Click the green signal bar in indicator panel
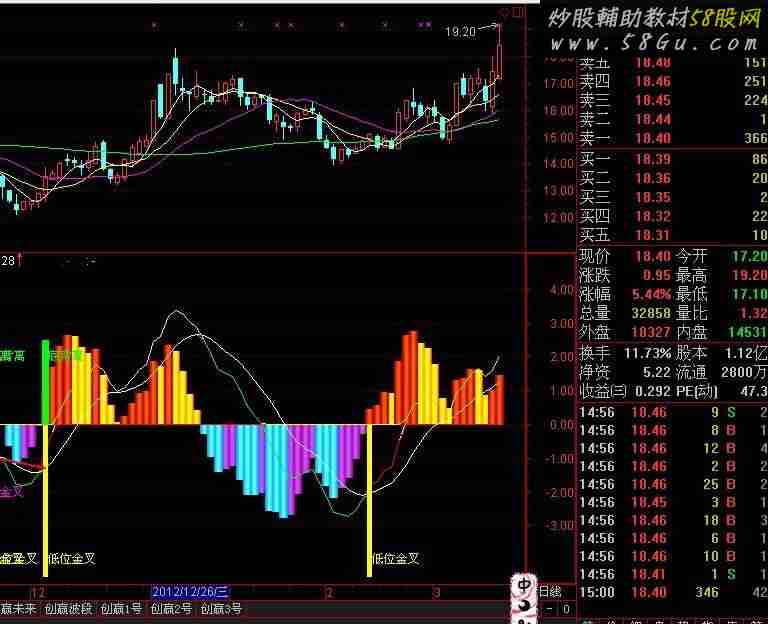 click(46, 382)
